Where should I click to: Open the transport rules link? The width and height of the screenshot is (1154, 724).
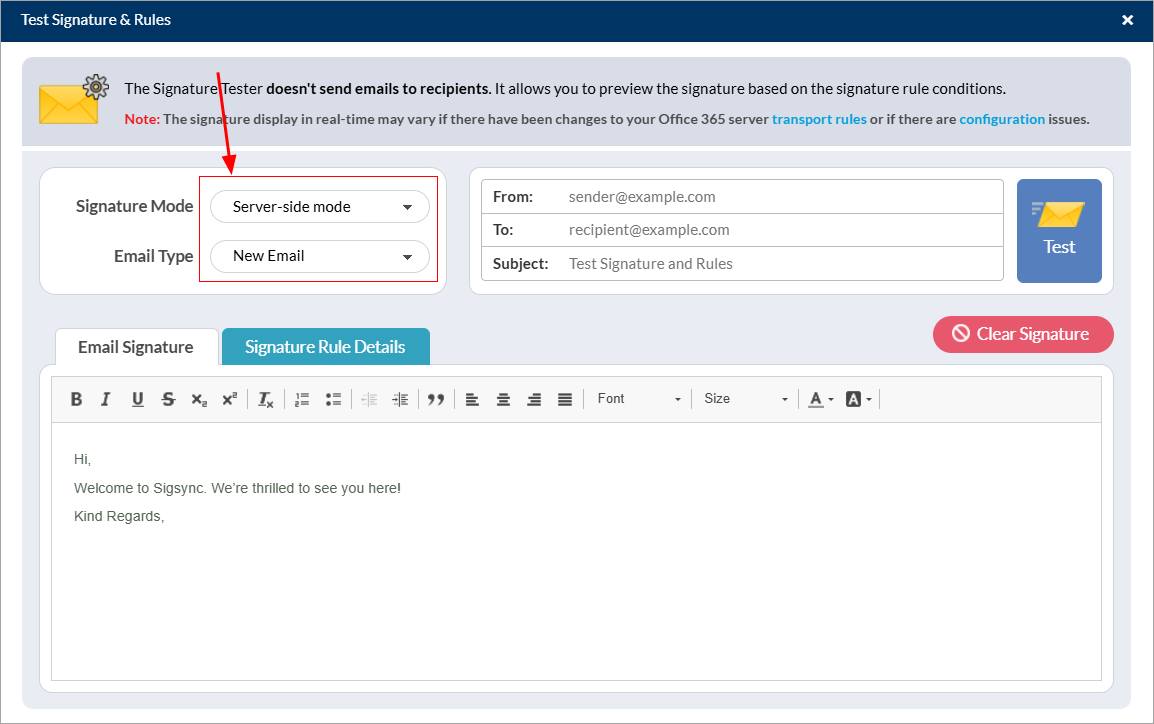pos(819,119)
